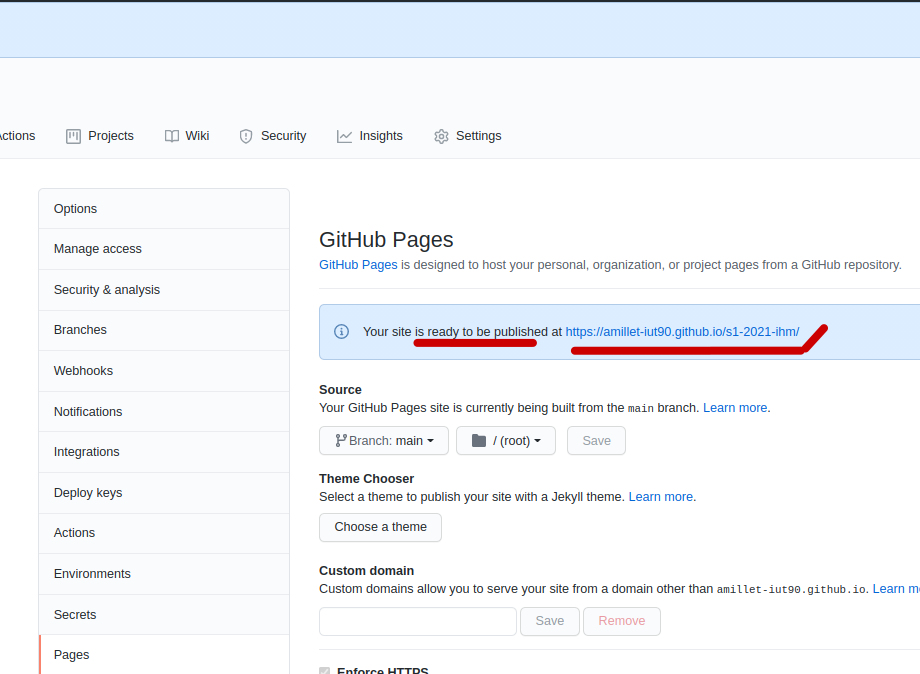920x674 pixels.
Task: Open Webhooks in the settings sidebar
Action: [x=83, y=371]
